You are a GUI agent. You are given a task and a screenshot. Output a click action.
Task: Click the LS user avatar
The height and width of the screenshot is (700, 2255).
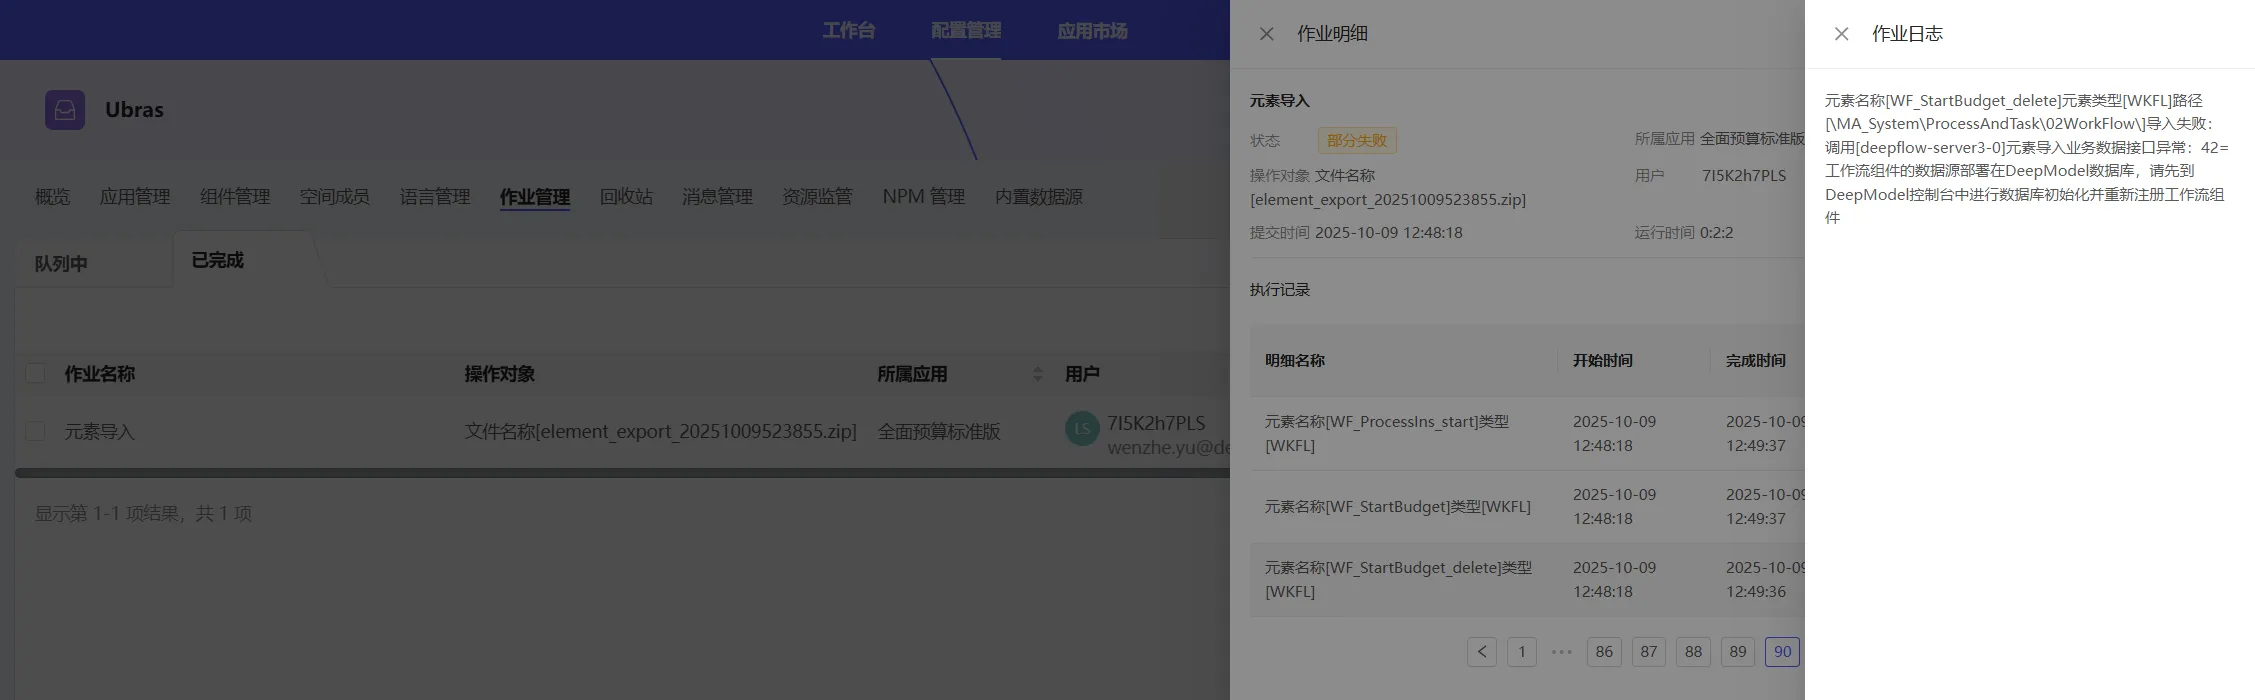(1082, 430)
